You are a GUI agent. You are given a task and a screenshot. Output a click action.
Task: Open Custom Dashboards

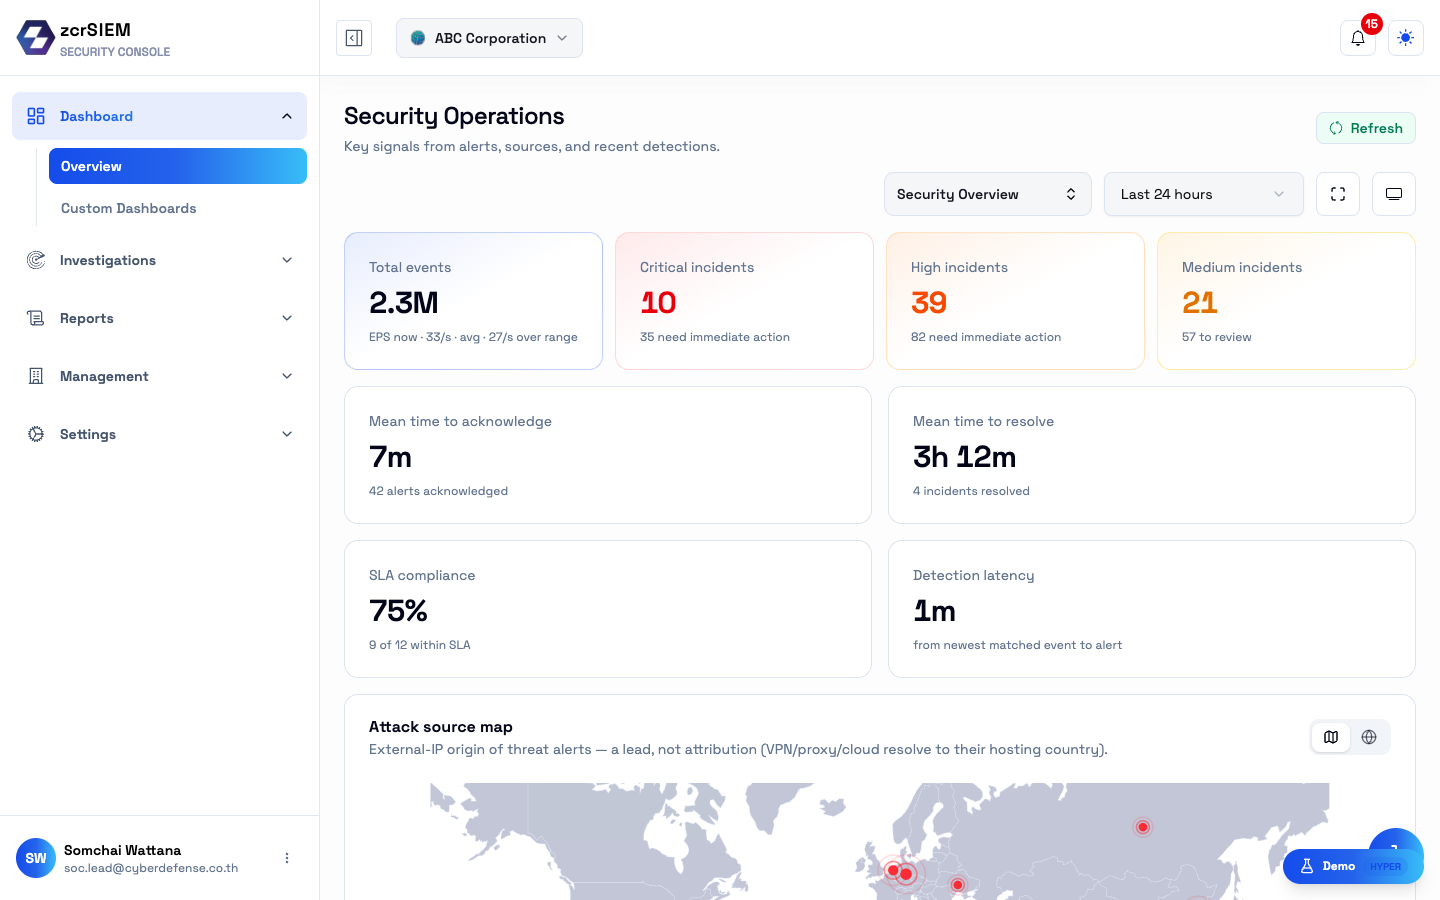tap(178, 208)
